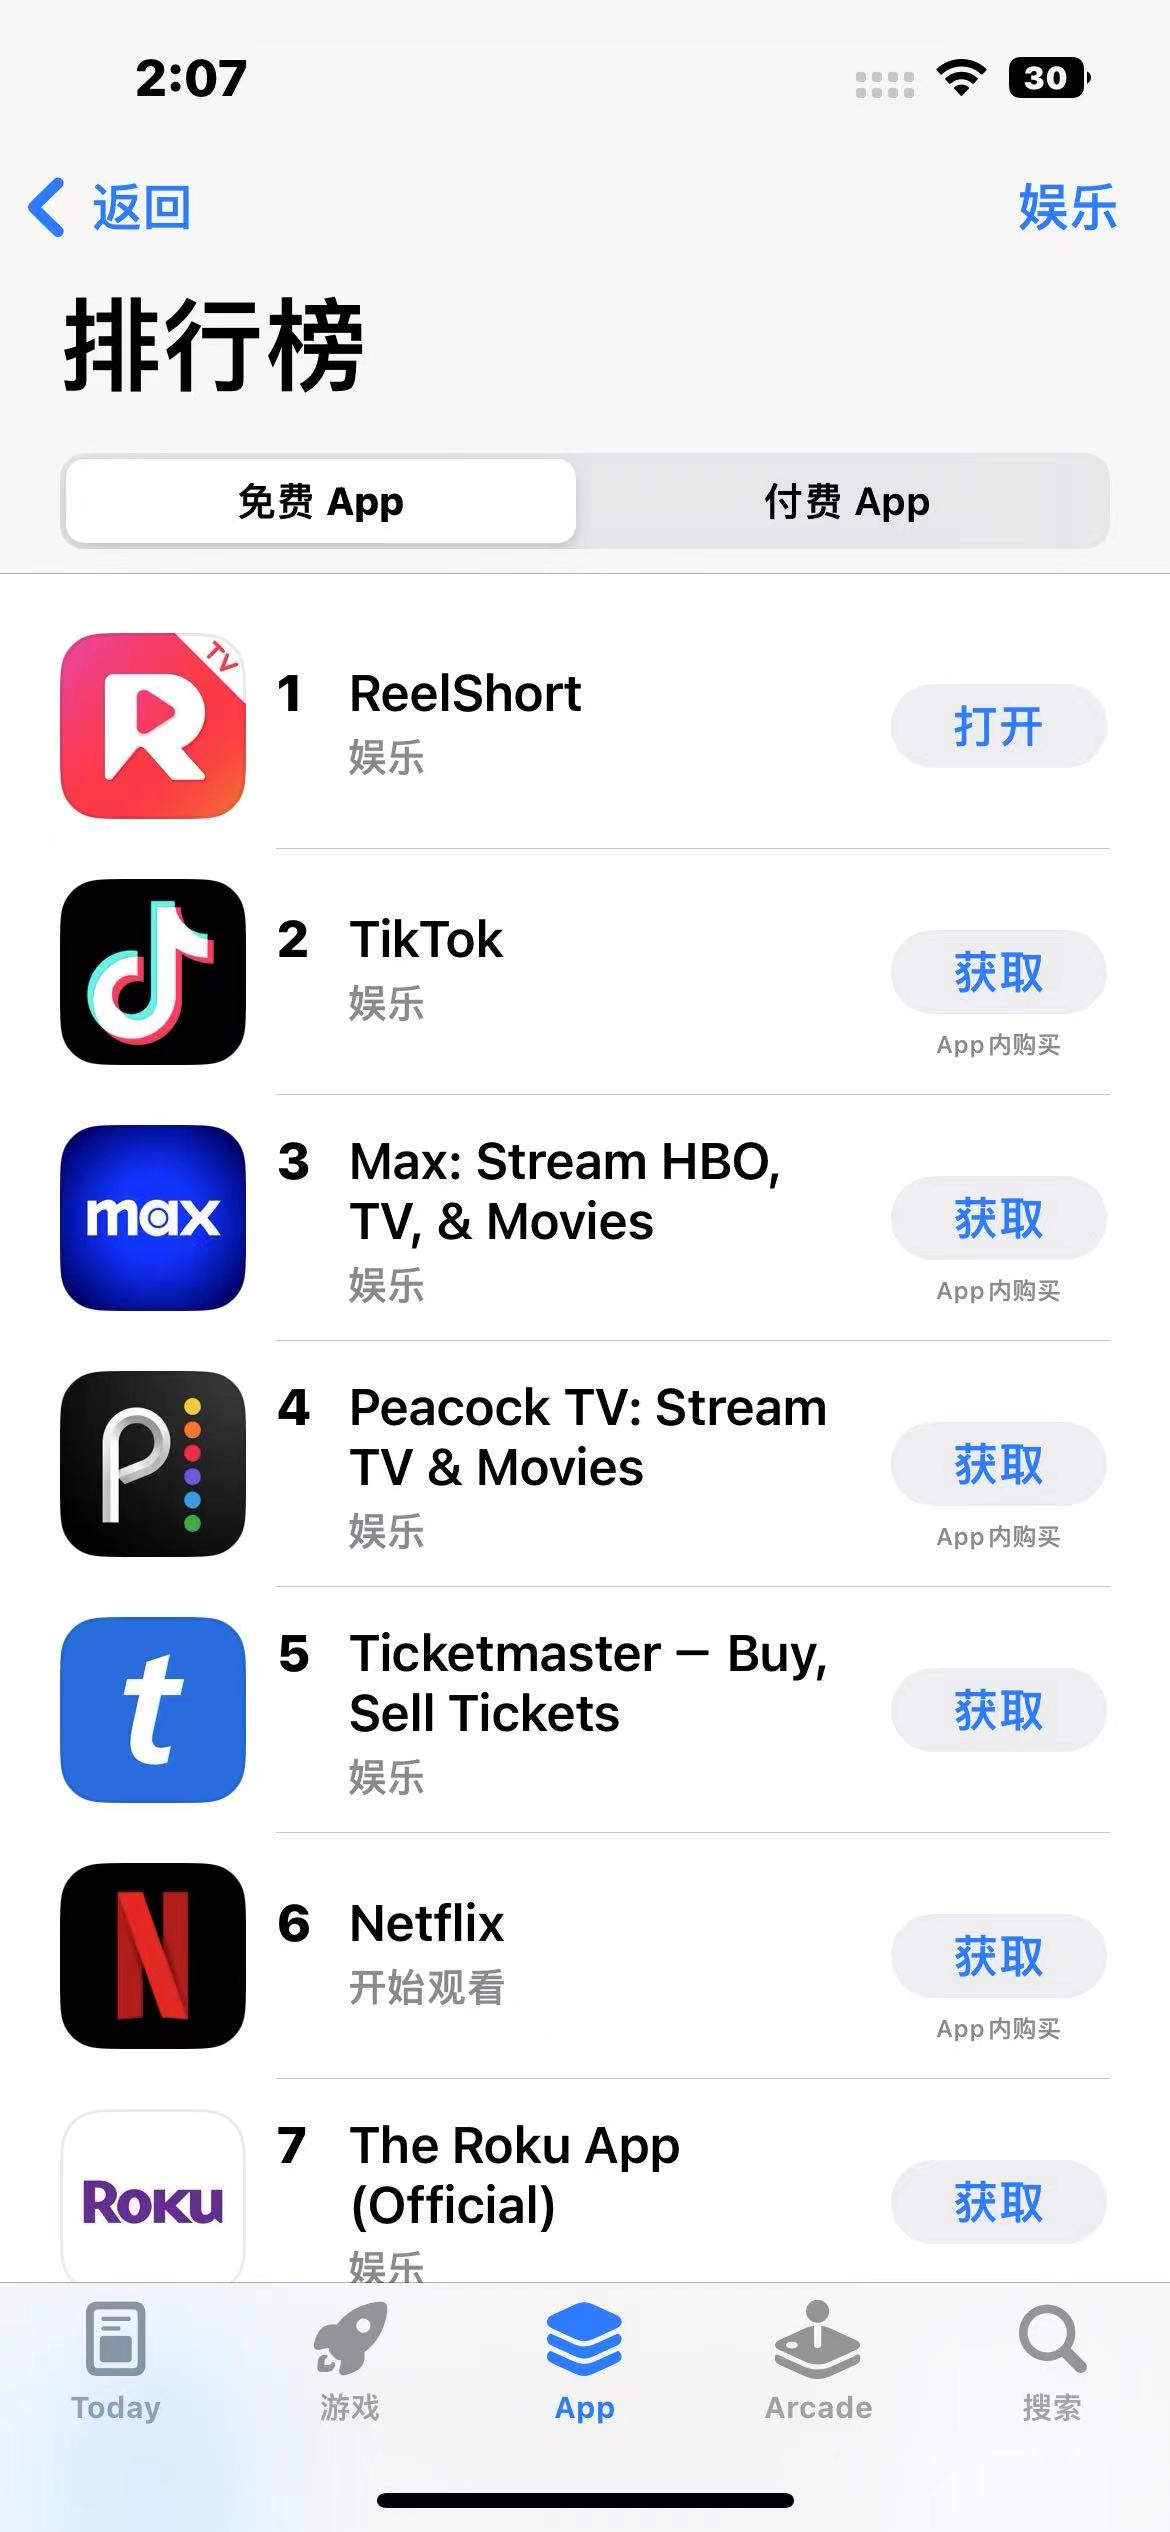Tap the ReelShort app icon
This screenshot has height=2532, width=1170.
point(153,725)
